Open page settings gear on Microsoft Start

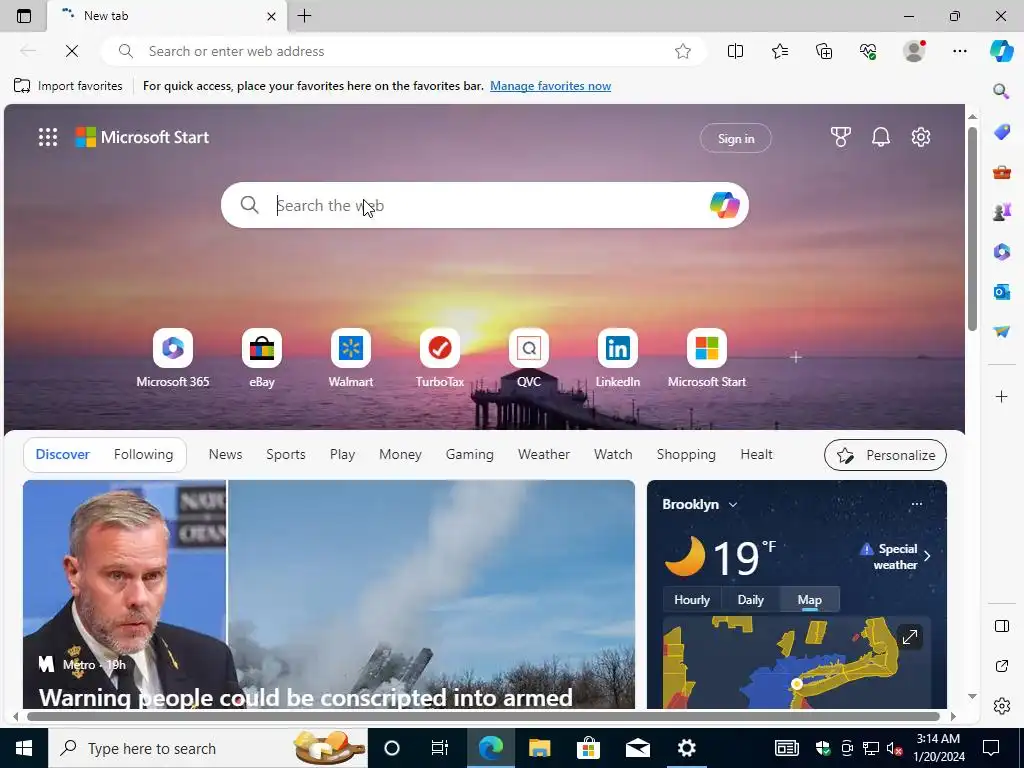click(x=921, y=137)
